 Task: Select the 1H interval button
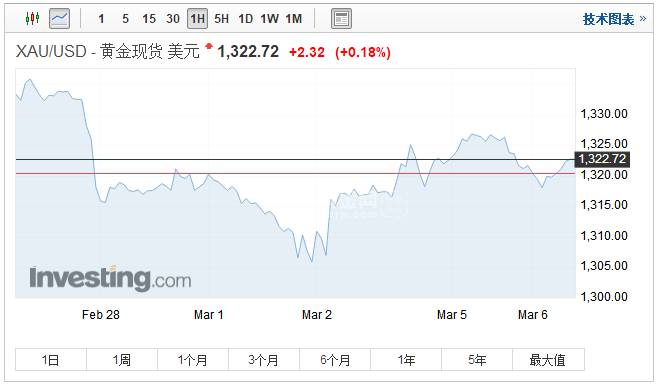[x=197, y=19]
